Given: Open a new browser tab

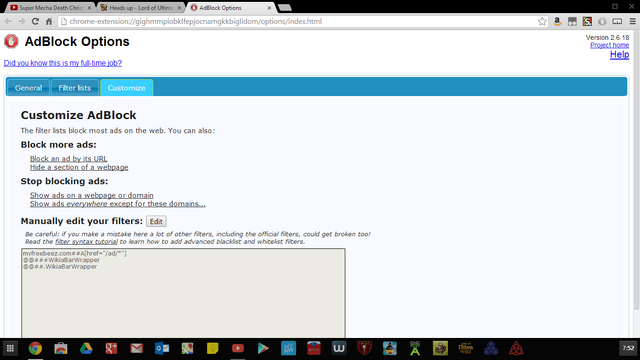Looking at the screenshot, I should point(284,8).
